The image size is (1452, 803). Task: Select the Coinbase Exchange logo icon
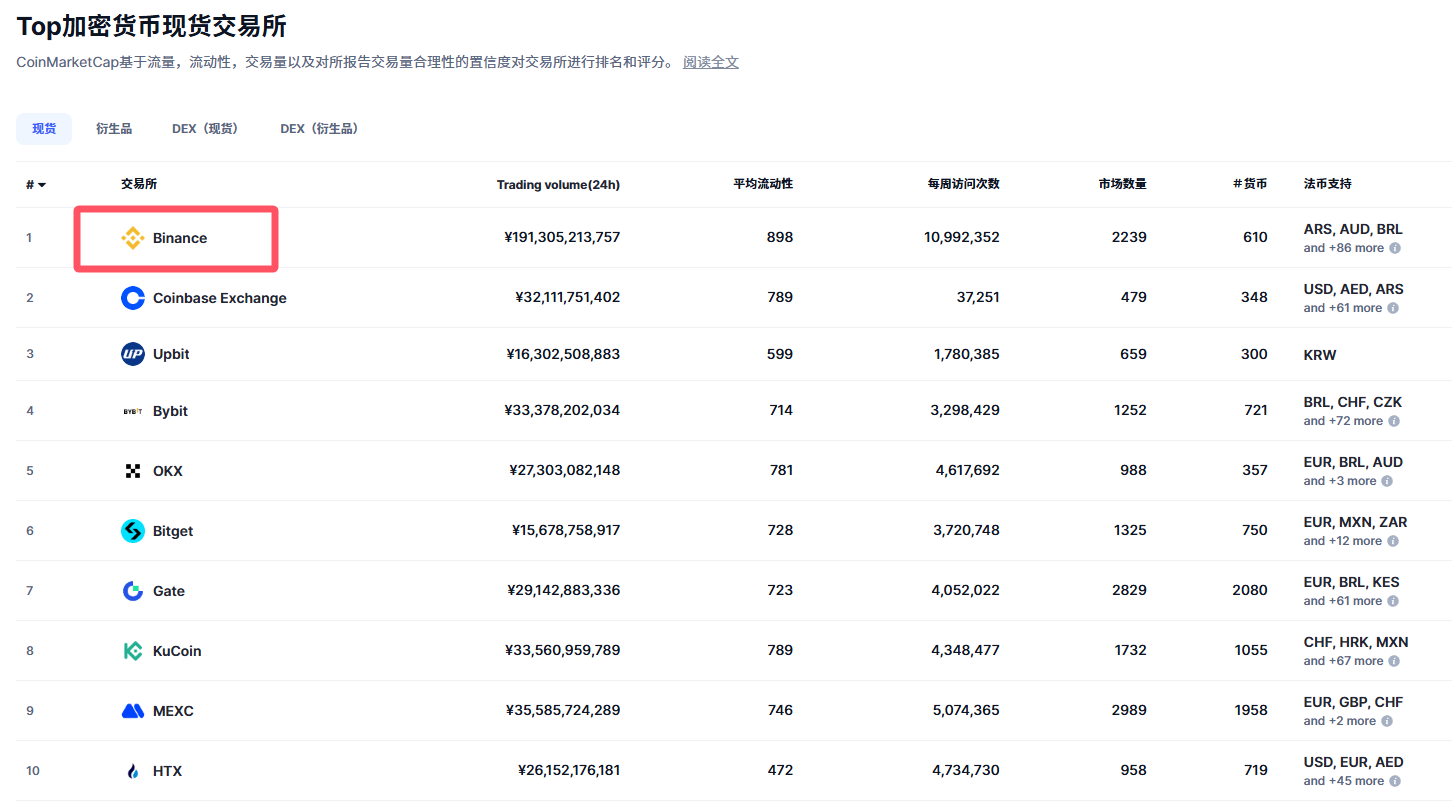point(132,297)
